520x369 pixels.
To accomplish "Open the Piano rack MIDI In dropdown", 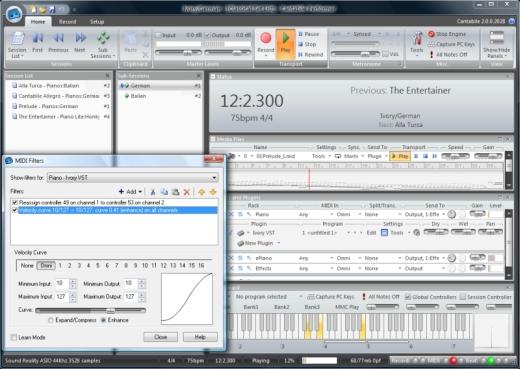I will tap(316, 214).
